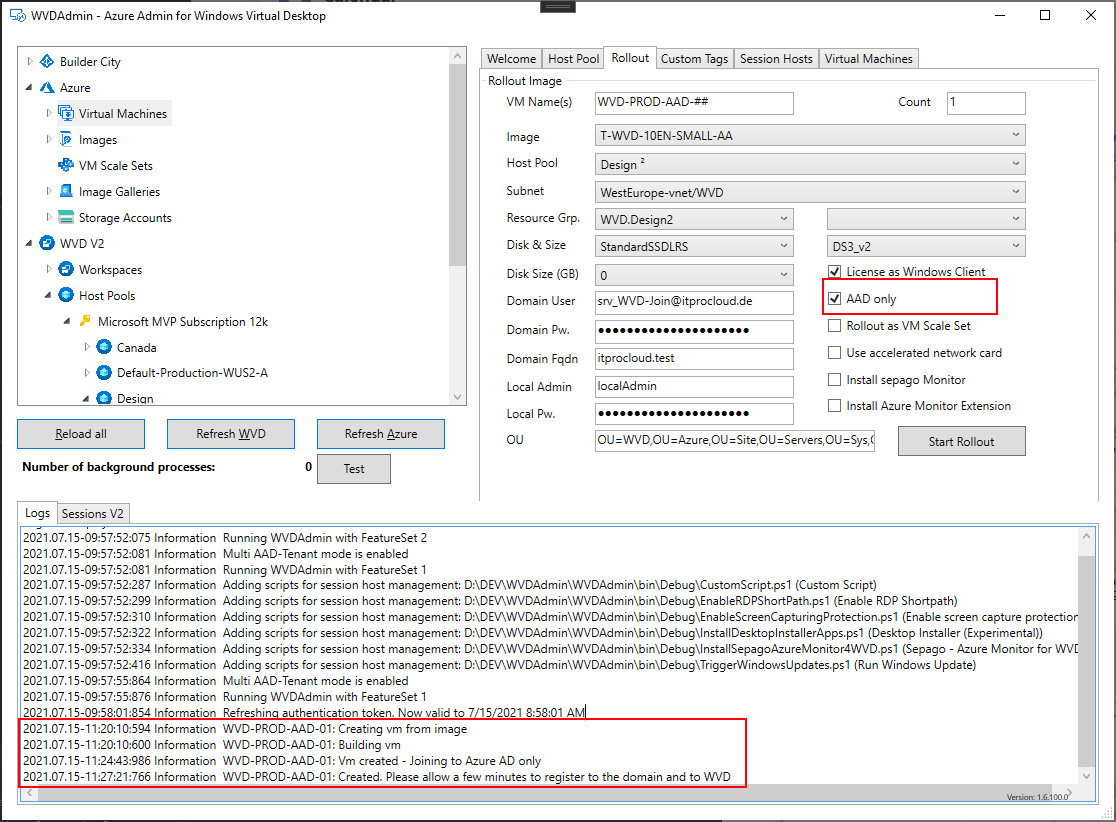
Task: Check Install sepago Monitor option
Action: pos(834,379)
